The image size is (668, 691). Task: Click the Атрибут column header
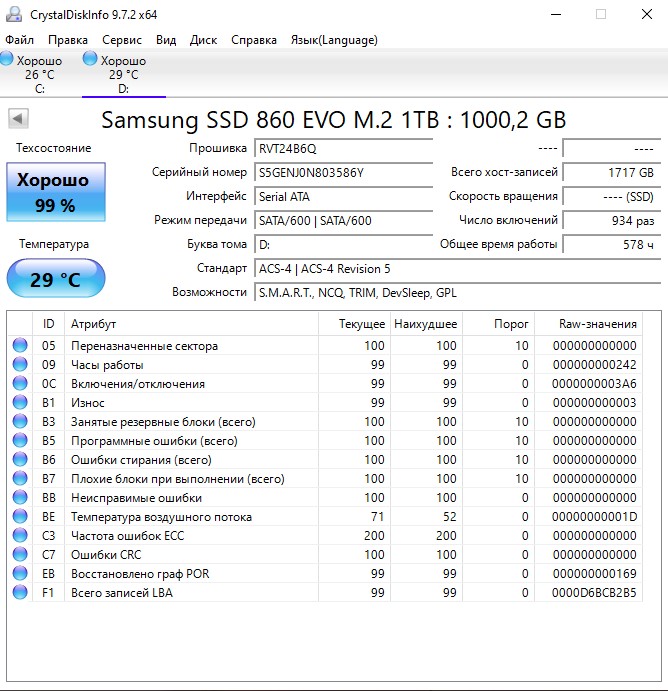(191, 324)
